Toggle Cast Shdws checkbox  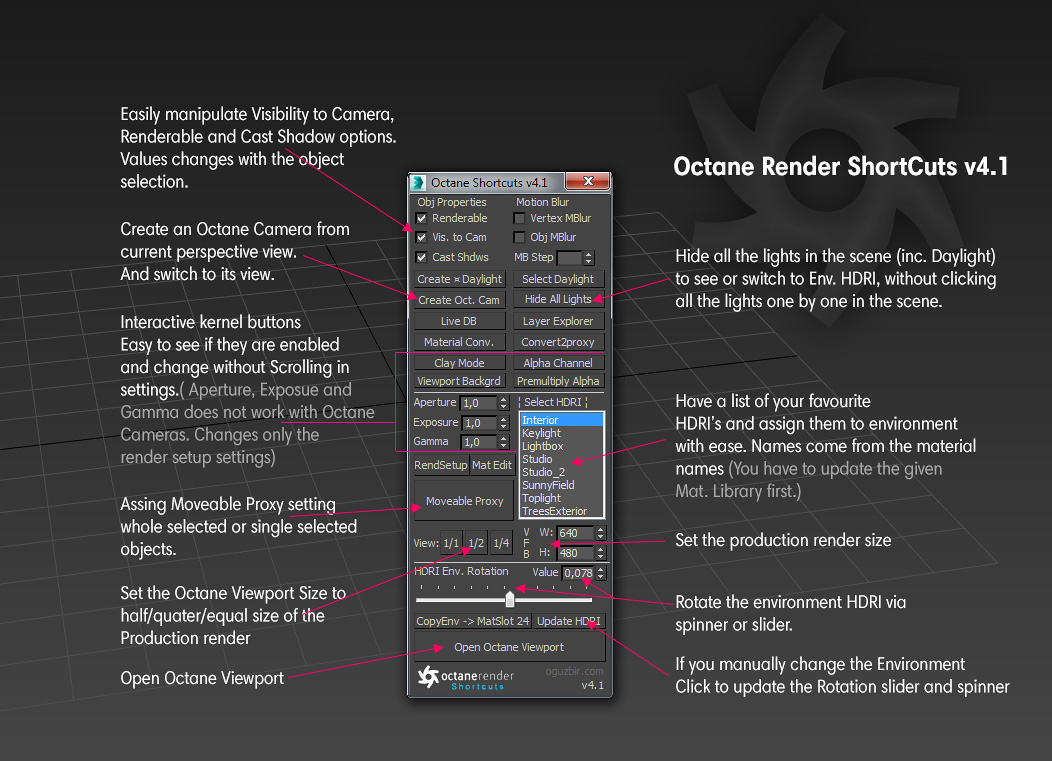421,257
